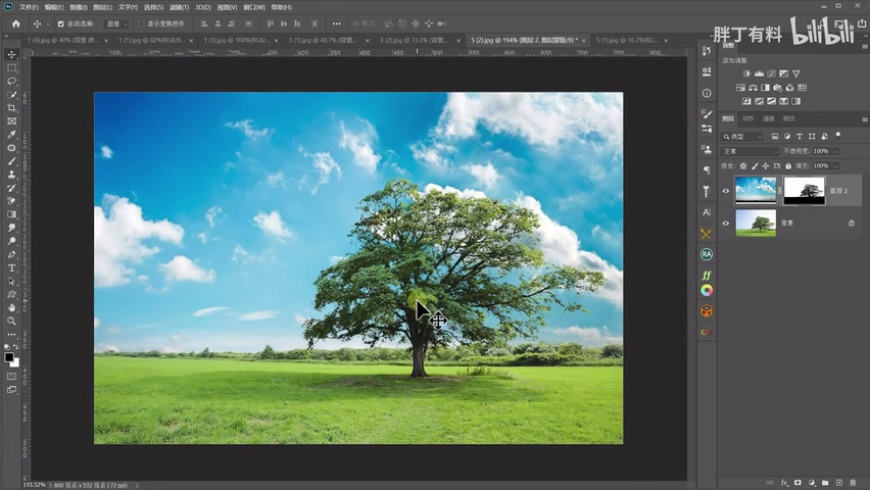Expand the 不透明度 100% opacity dropdown
This screenshot has height=490, width=870.
836,151
